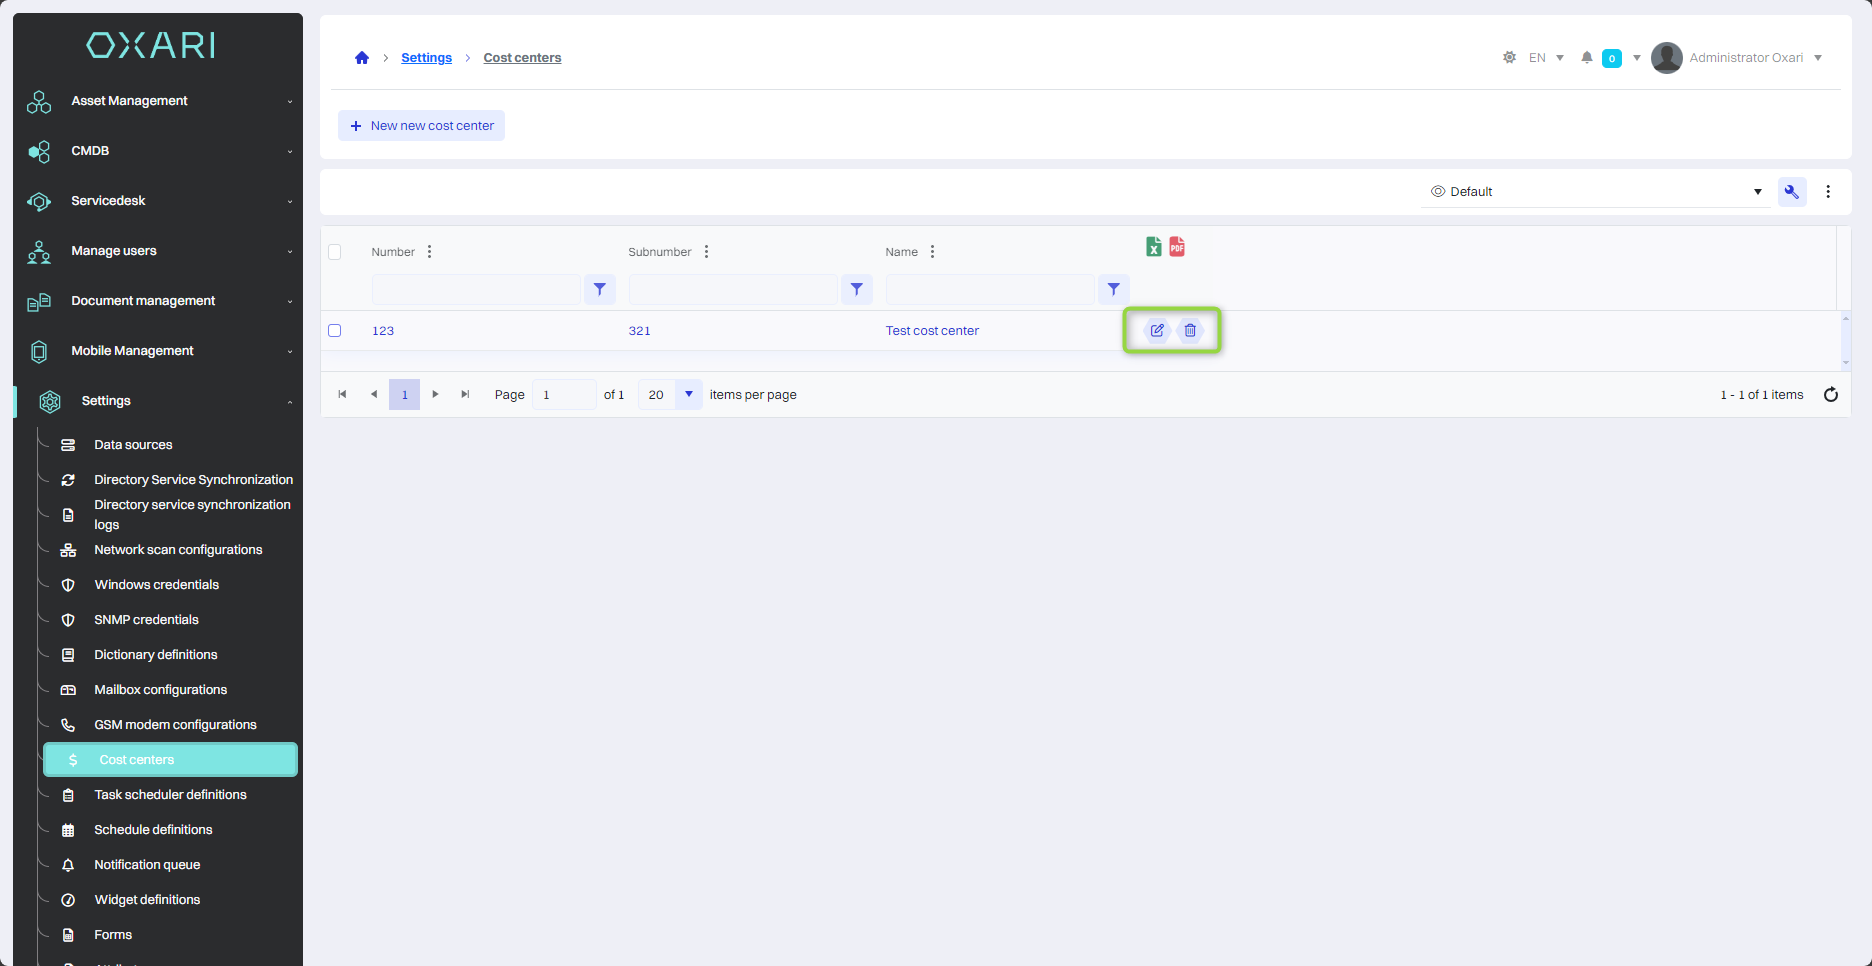Click the New cost center button

421,126
